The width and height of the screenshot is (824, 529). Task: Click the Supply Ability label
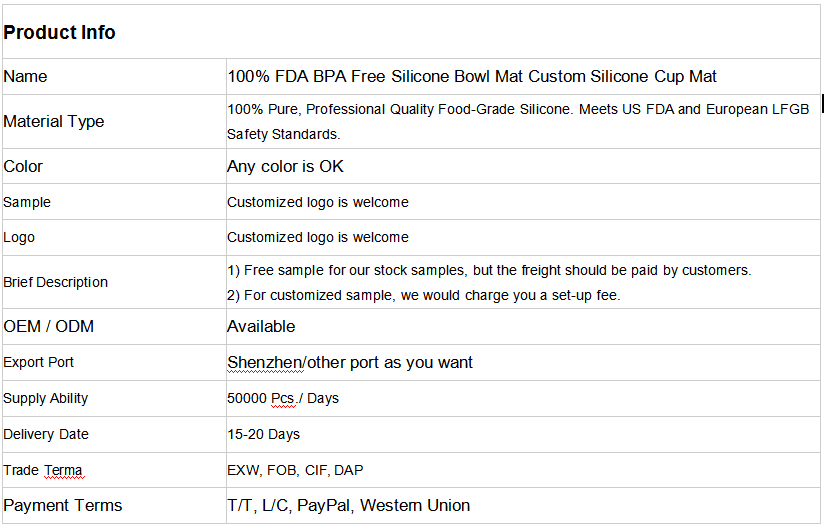(46, 399)
